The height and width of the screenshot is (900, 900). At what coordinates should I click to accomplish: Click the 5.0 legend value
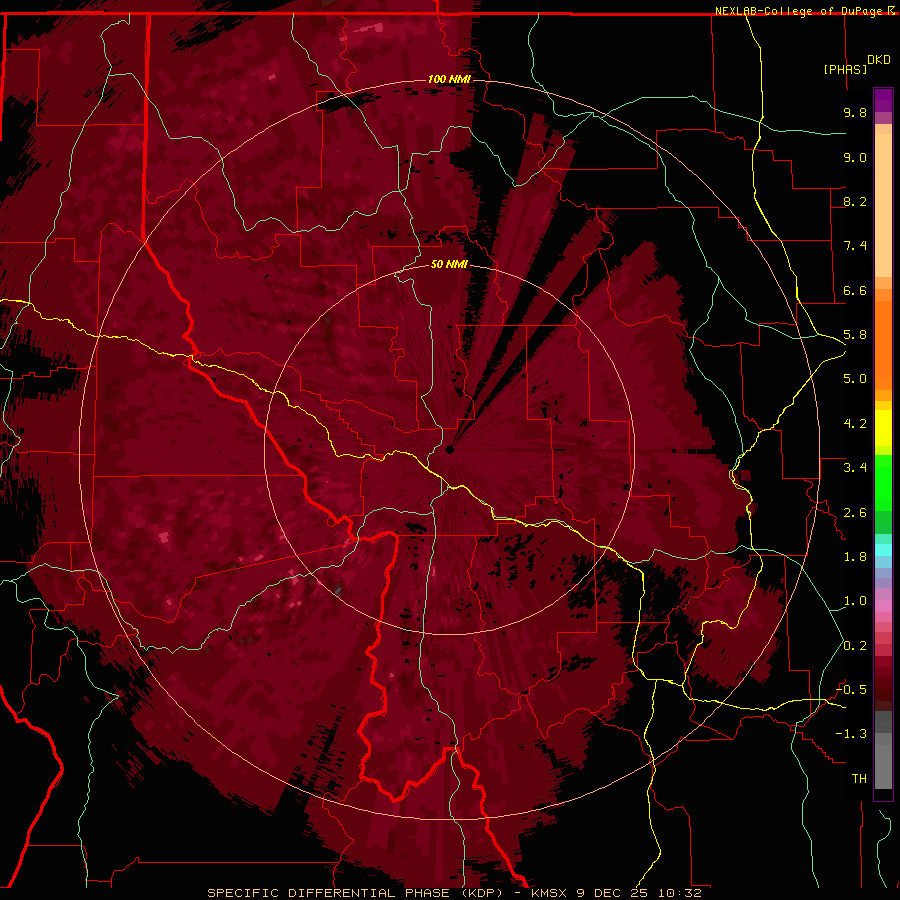coord(855,379)
